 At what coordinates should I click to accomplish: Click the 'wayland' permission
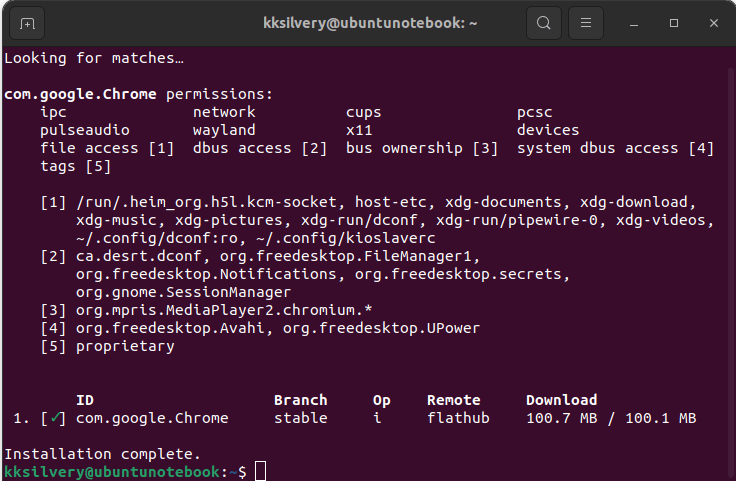click(224, 130)
